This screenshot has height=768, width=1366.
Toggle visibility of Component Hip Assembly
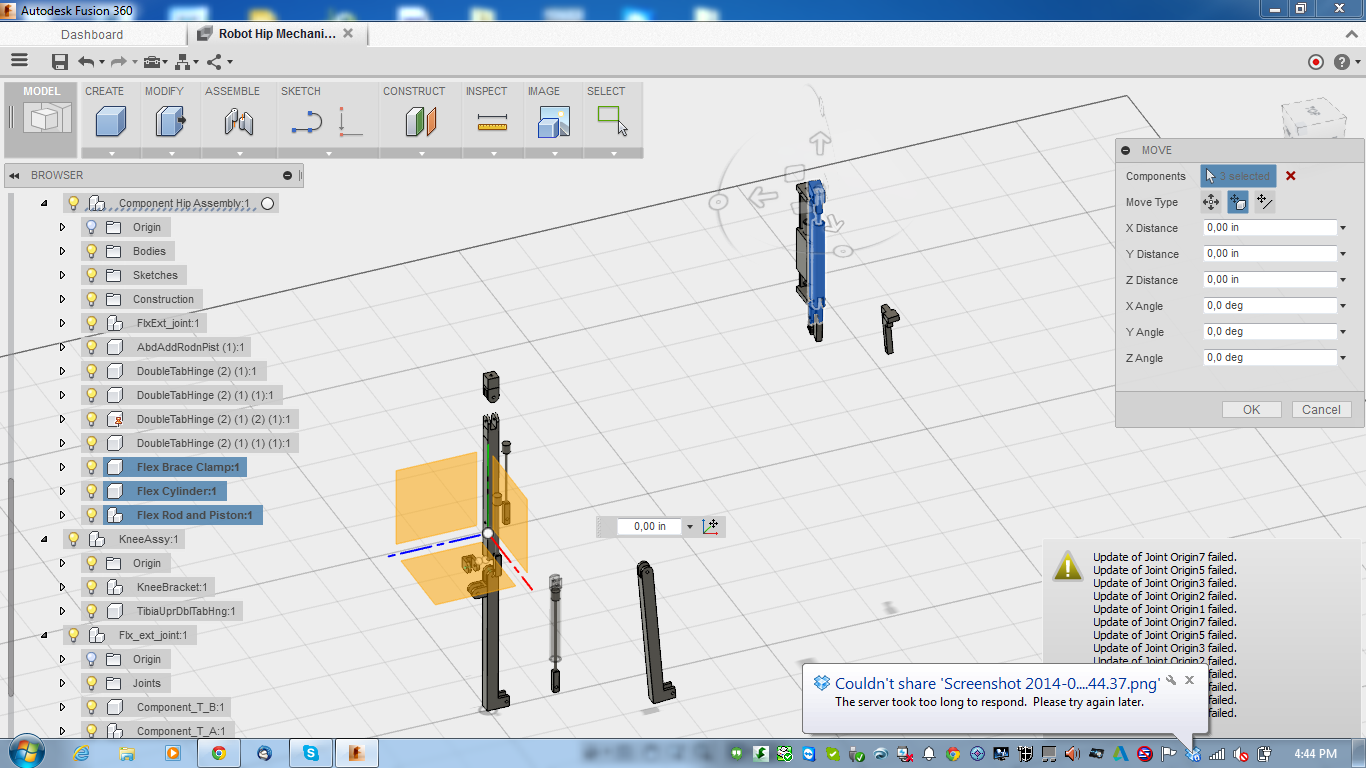pyautogui.click(x=73, y=202)
